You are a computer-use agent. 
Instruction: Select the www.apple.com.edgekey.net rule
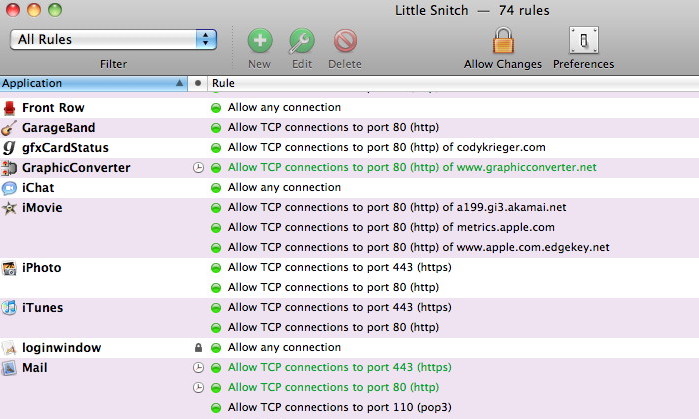tap(419, 247)
